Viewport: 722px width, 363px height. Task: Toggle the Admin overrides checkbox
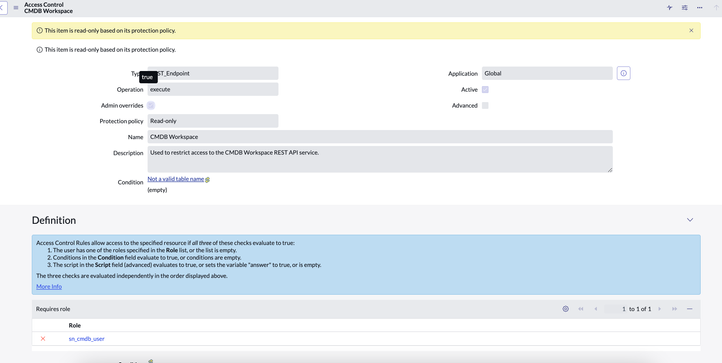(151, 105)
